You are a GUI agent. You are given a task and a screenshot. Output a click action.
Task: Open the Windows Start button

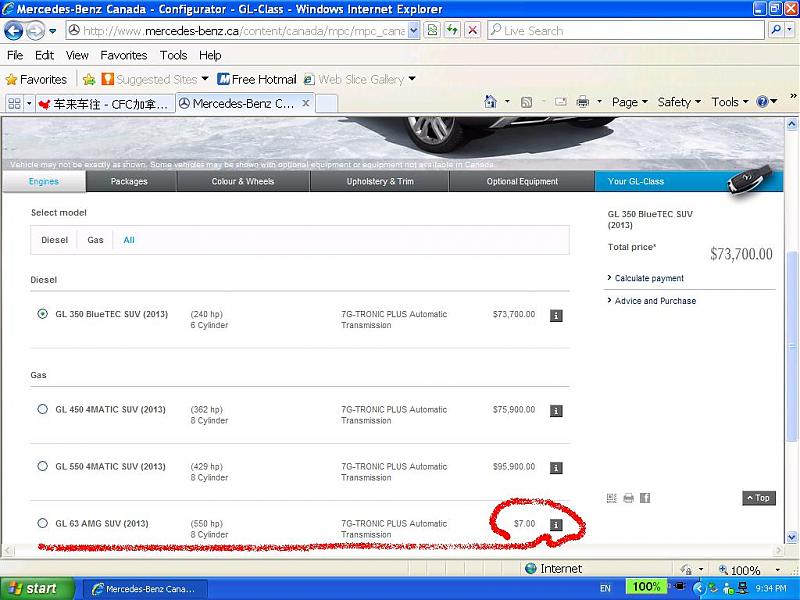click(35, 589)
